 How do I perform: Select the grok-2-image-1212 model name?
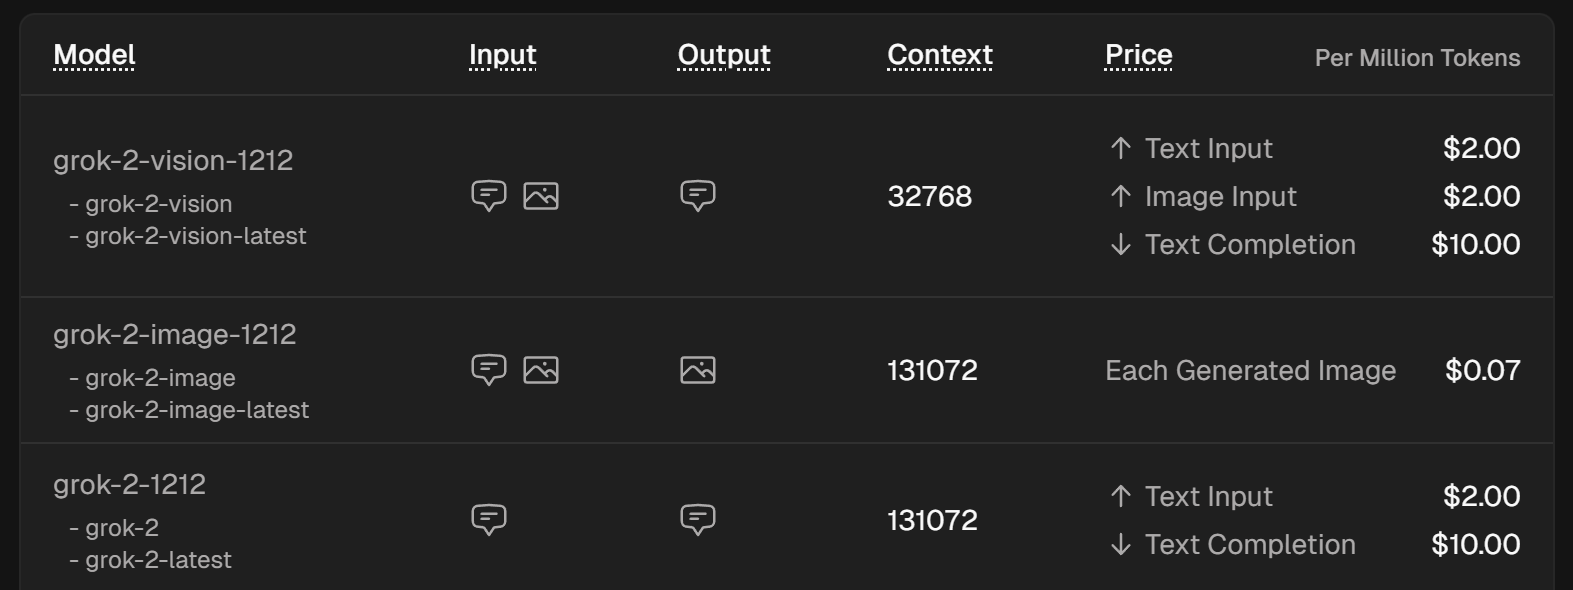click(x=175, y=334)
